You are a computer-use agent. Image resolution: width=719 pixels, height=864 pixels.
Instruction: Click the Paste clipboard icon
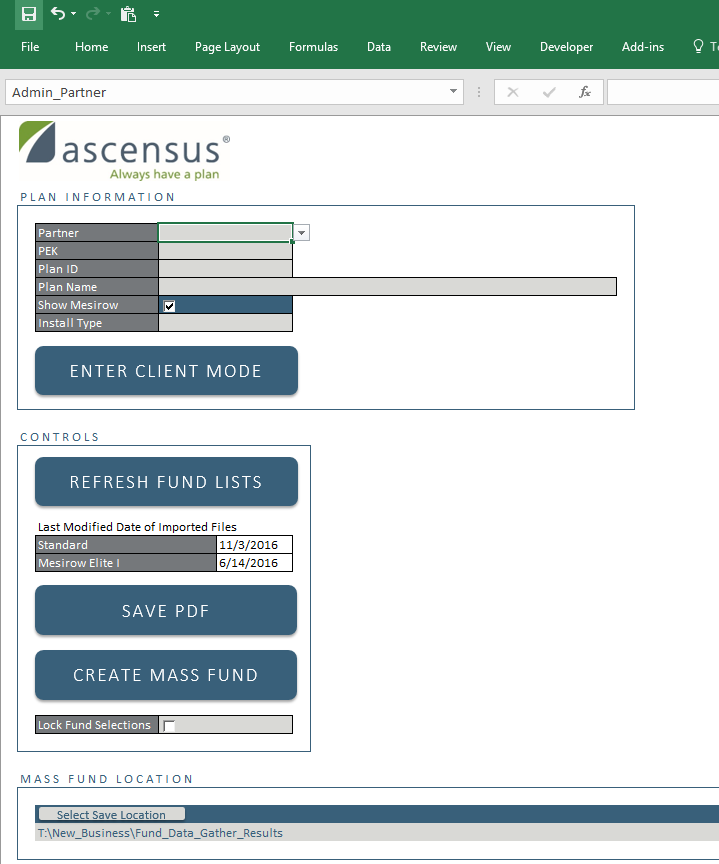[x=127, y=14]
